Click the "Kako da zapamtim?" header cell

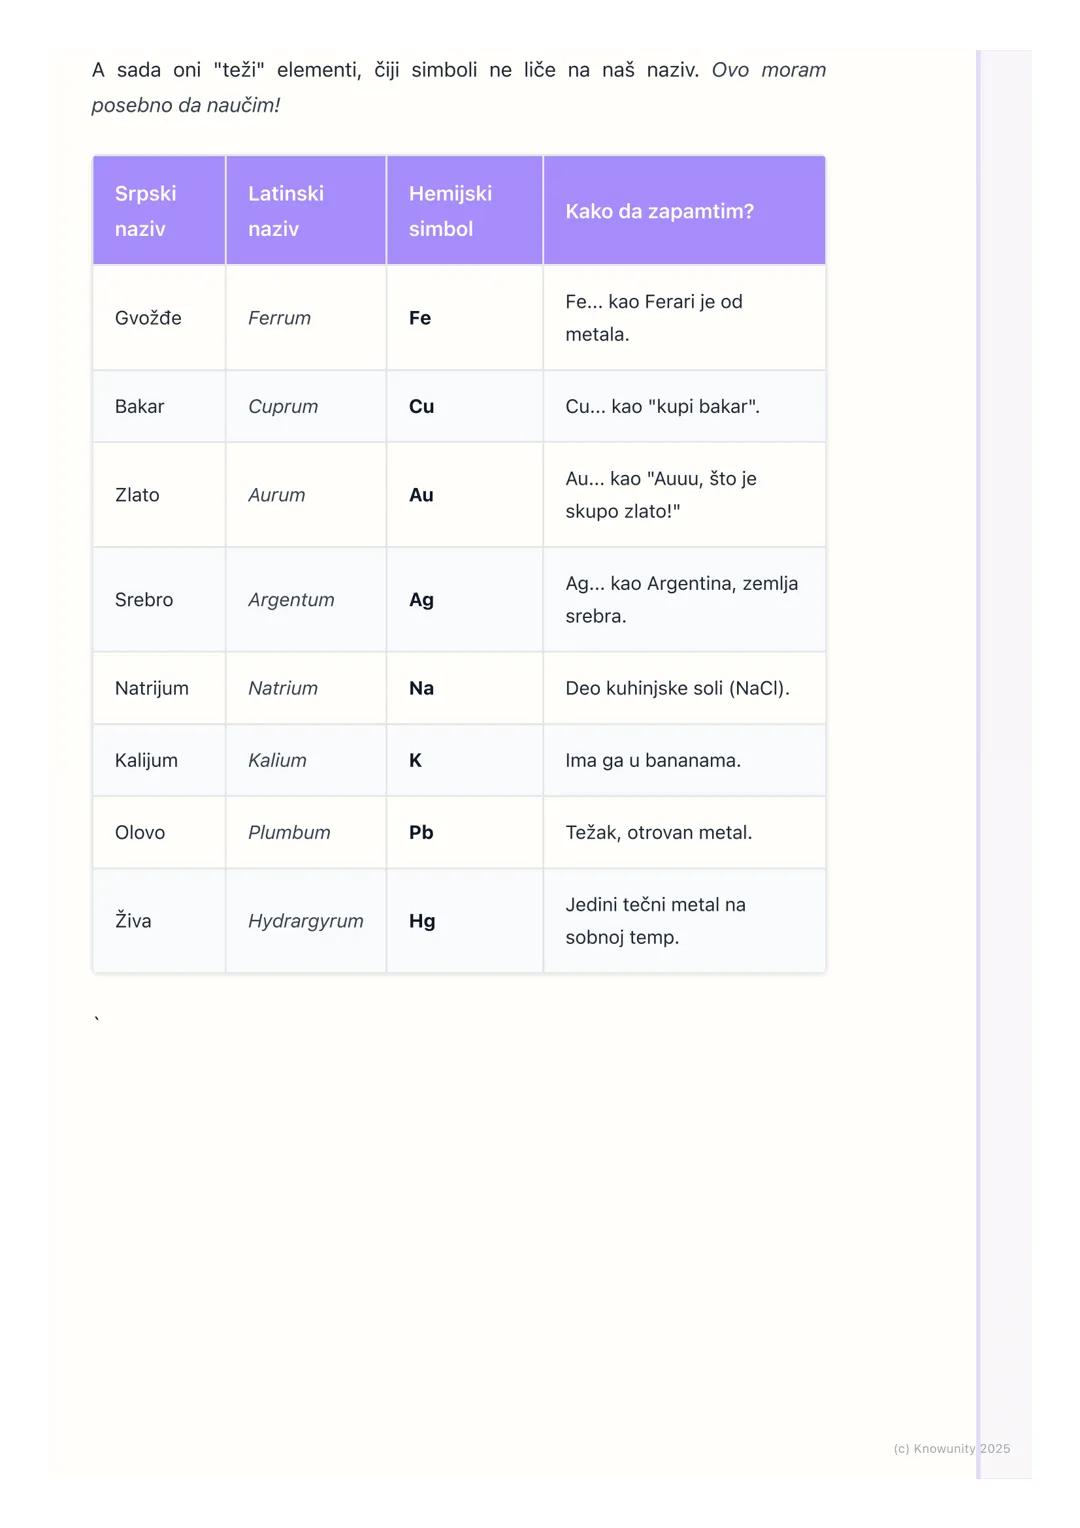click(x=659, y=211)
